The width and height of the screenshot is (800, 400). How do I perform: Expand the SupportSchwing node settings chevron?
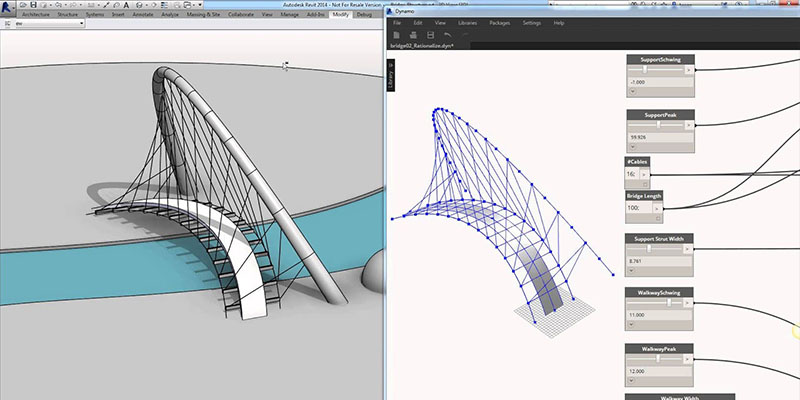(633, 92)
